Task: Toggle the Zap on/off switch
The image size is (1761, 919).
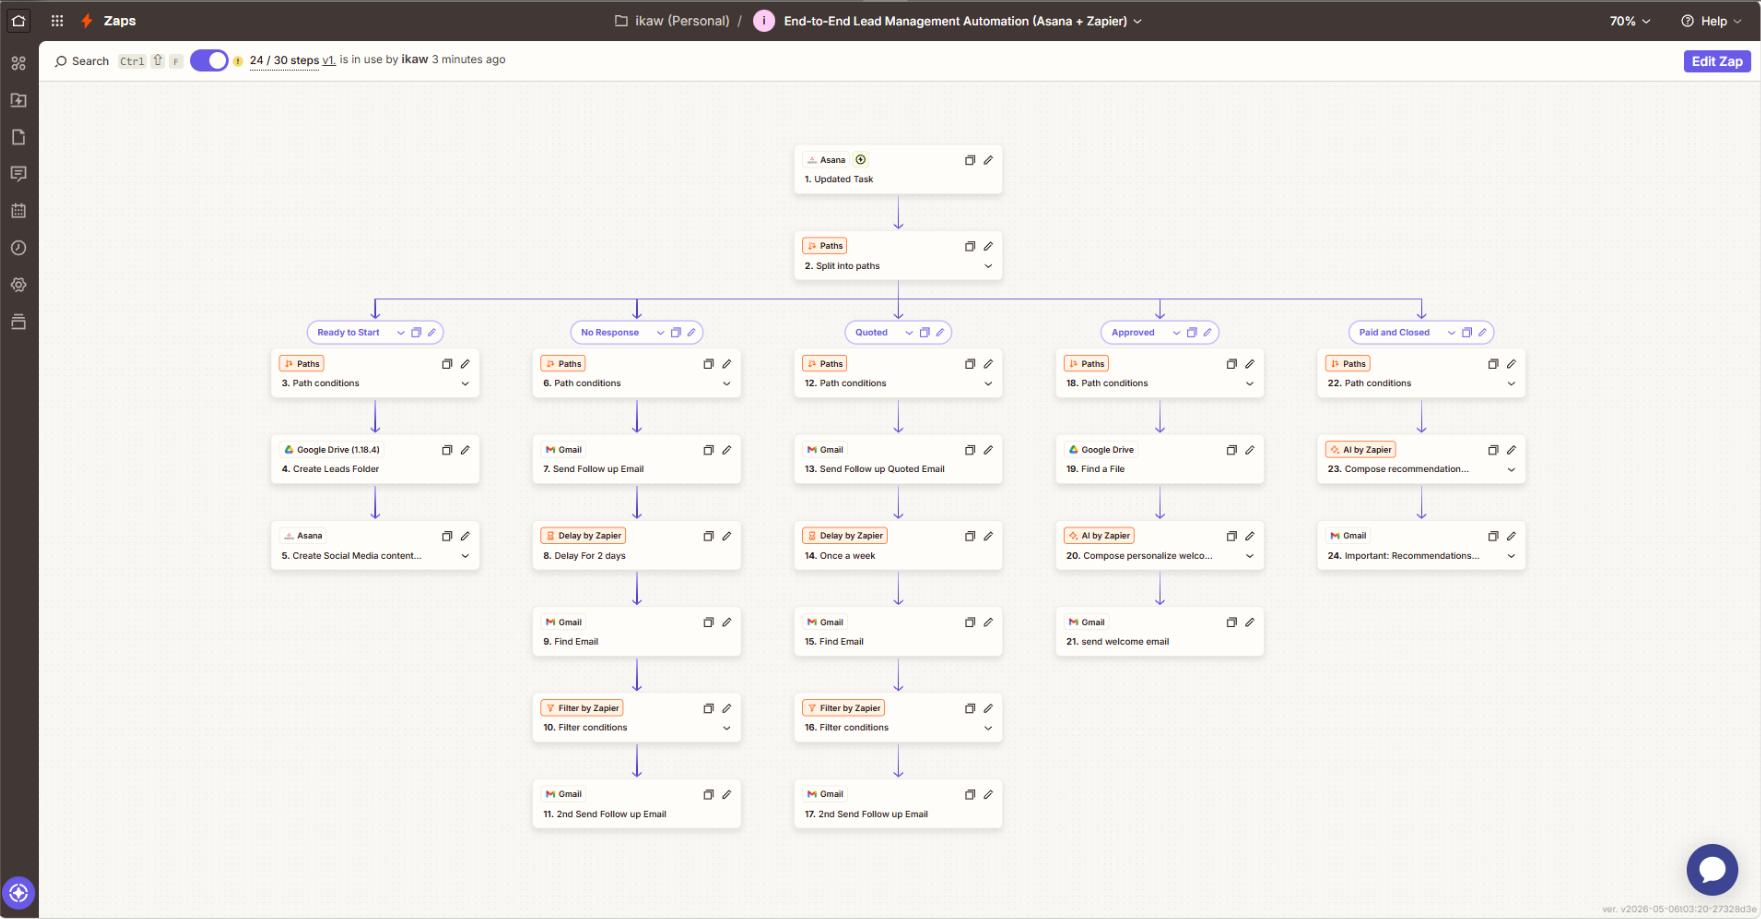Action: click(209, 60)
